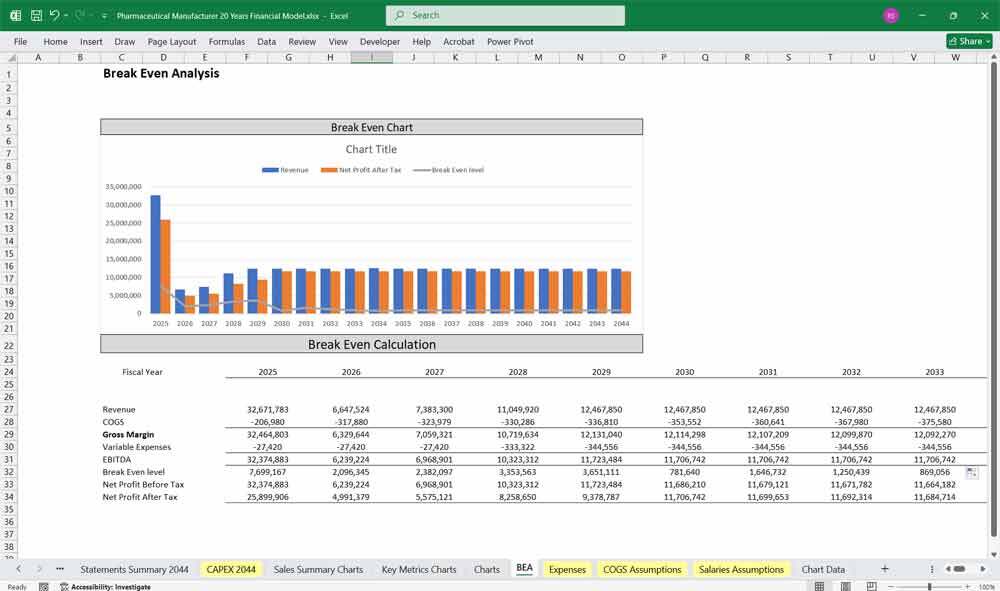Open the New Sheet plus icon
The height and width of the screenshot is (591, 1000).
click(x=884, y=568)
